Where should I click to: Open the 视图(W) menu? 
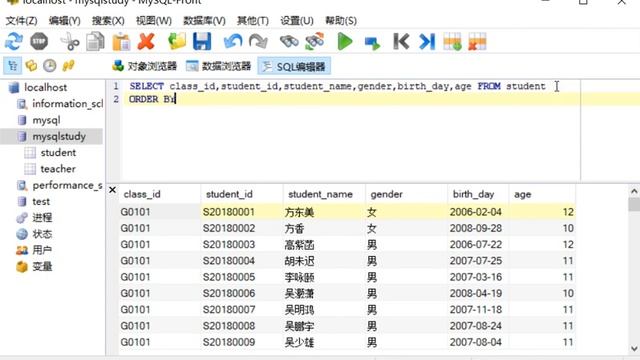click(153, 21)
